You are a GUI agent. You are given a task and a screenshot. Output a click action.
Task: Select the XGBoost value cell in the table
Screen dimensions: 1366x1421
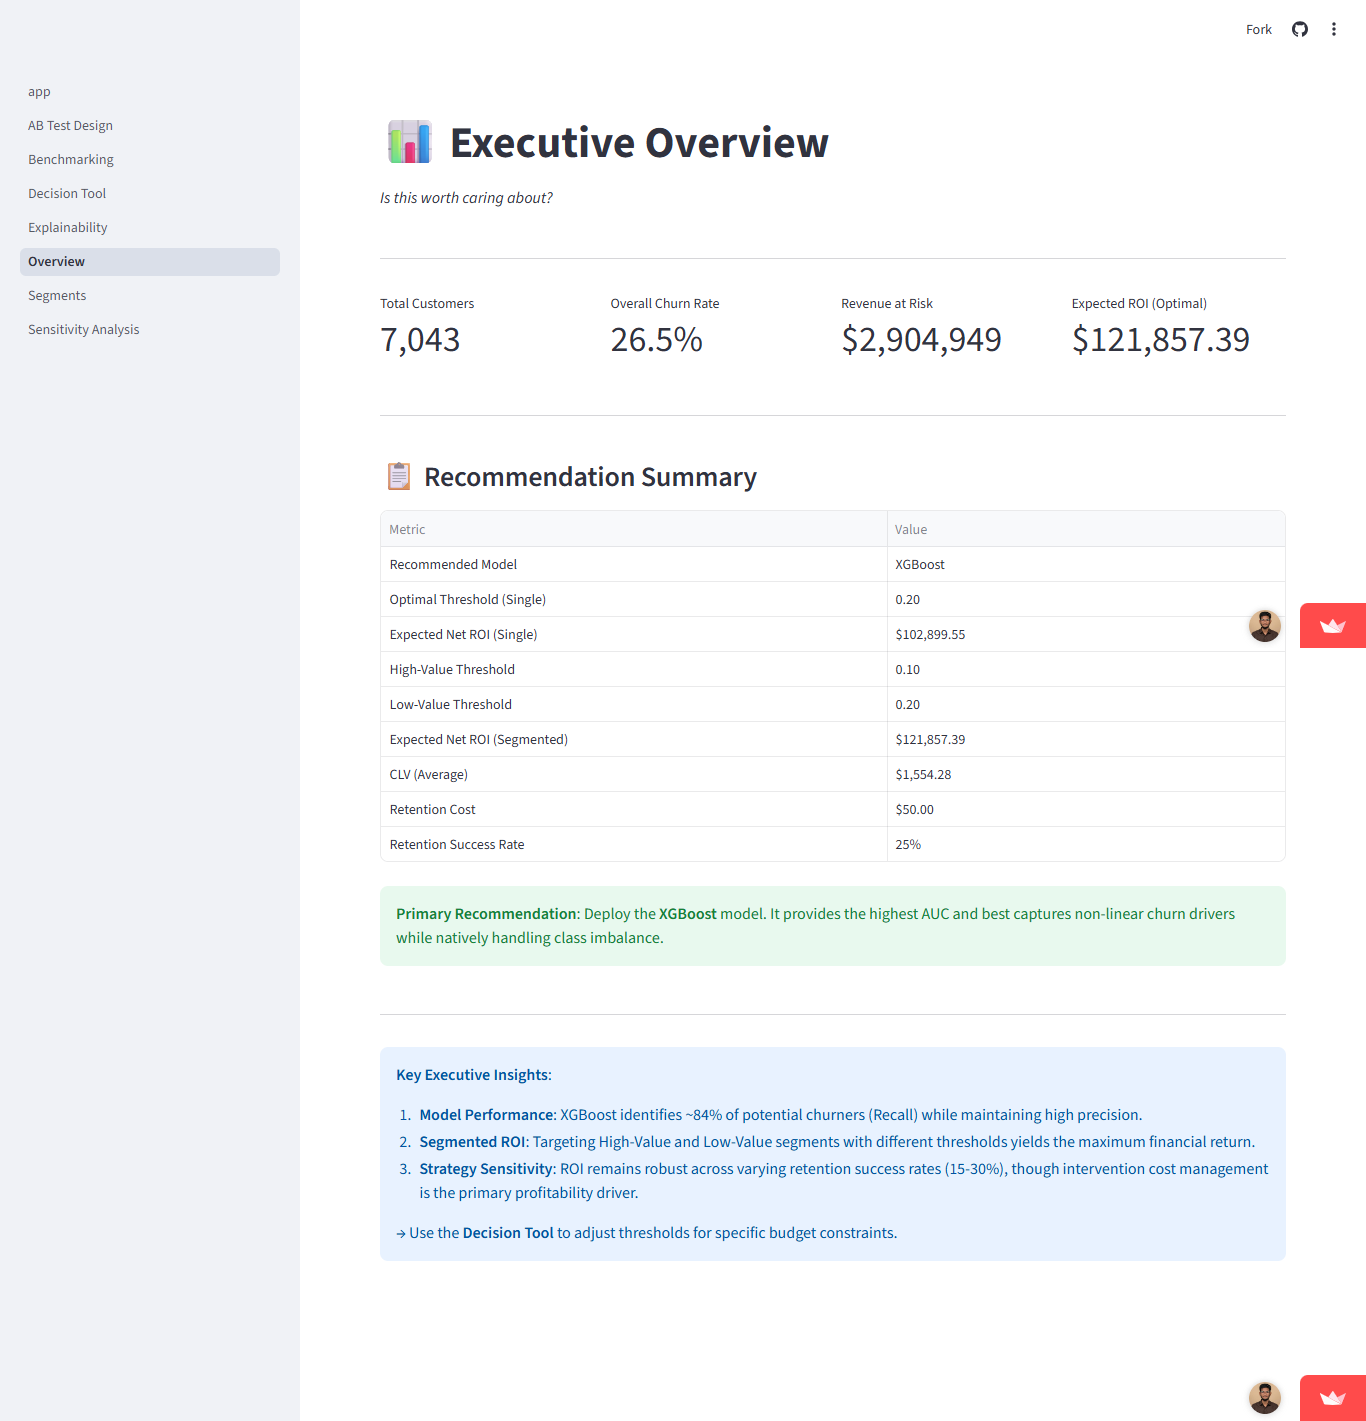click(x=1086, y=564)
